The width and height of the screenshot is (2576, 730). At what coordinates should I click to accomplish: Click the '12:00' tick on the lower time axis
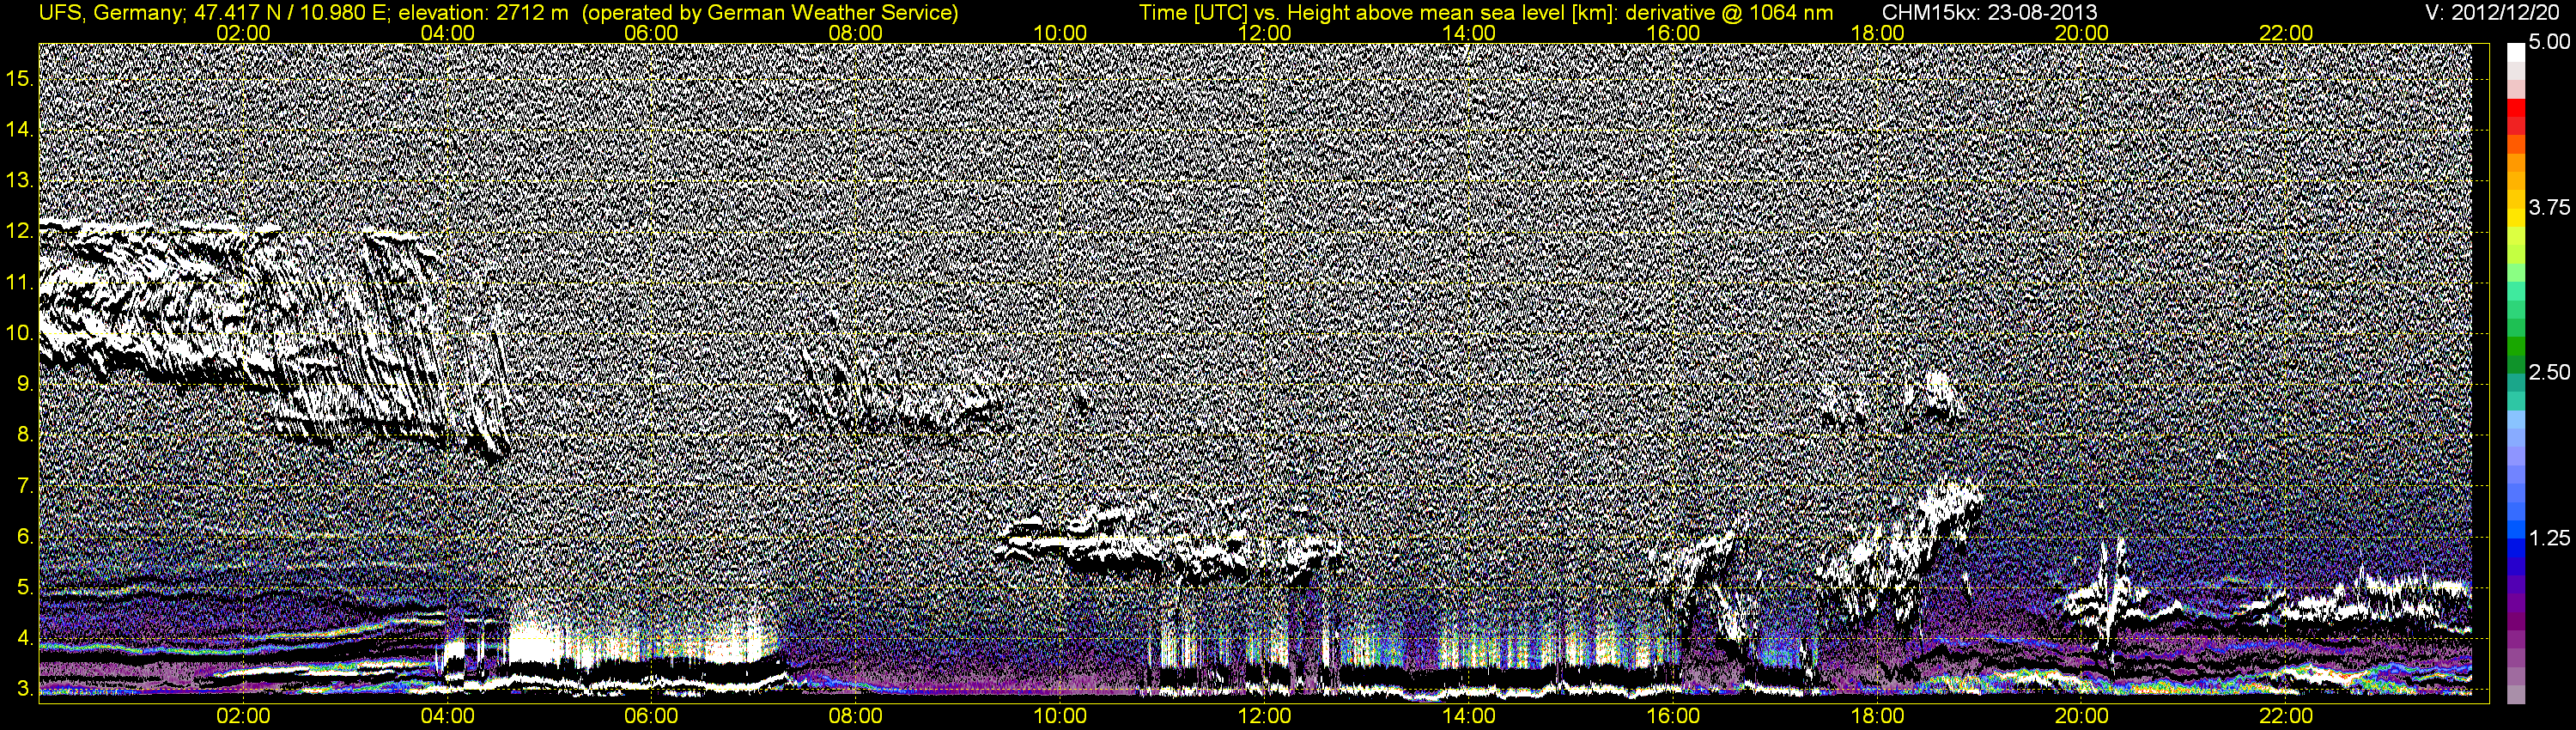[x=1264, y=716]
